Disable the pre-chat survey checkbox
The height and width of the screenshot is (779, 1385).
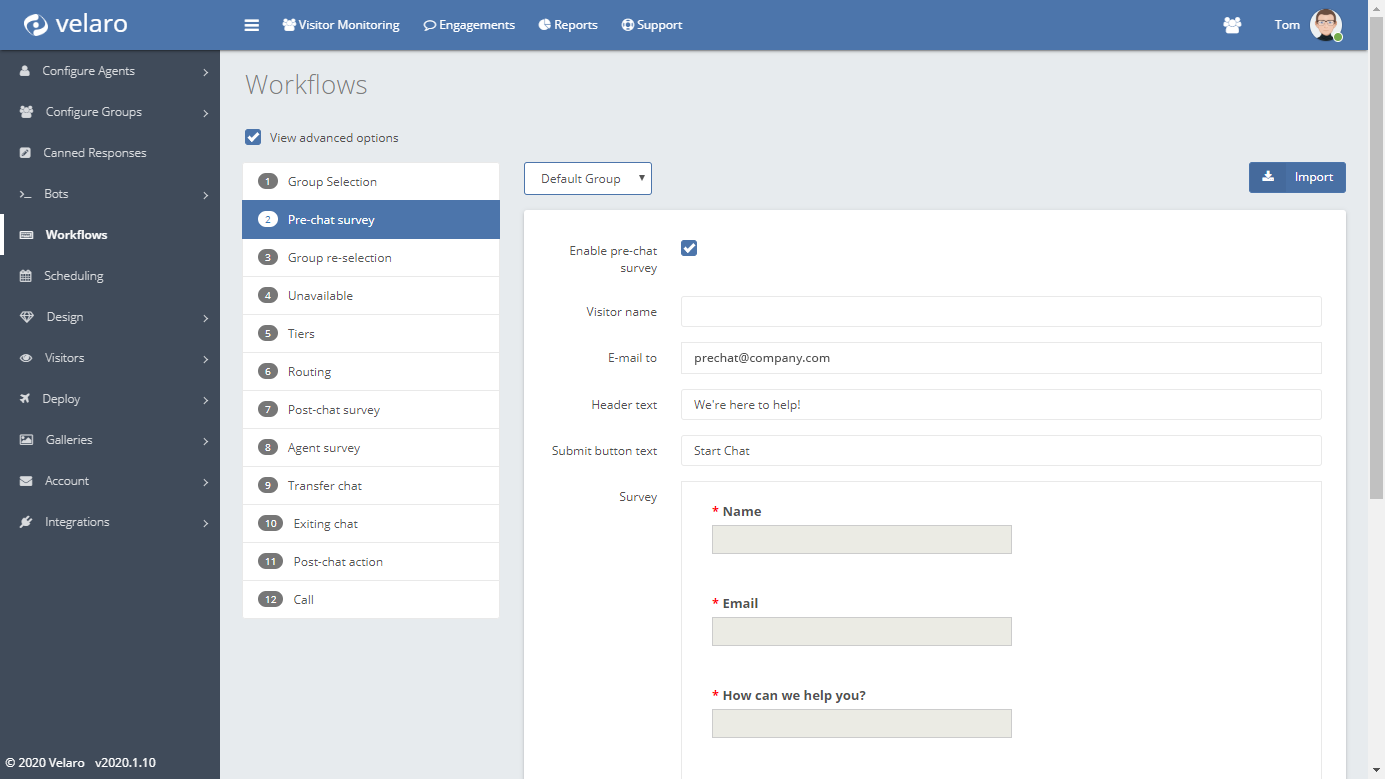(689, 248)
